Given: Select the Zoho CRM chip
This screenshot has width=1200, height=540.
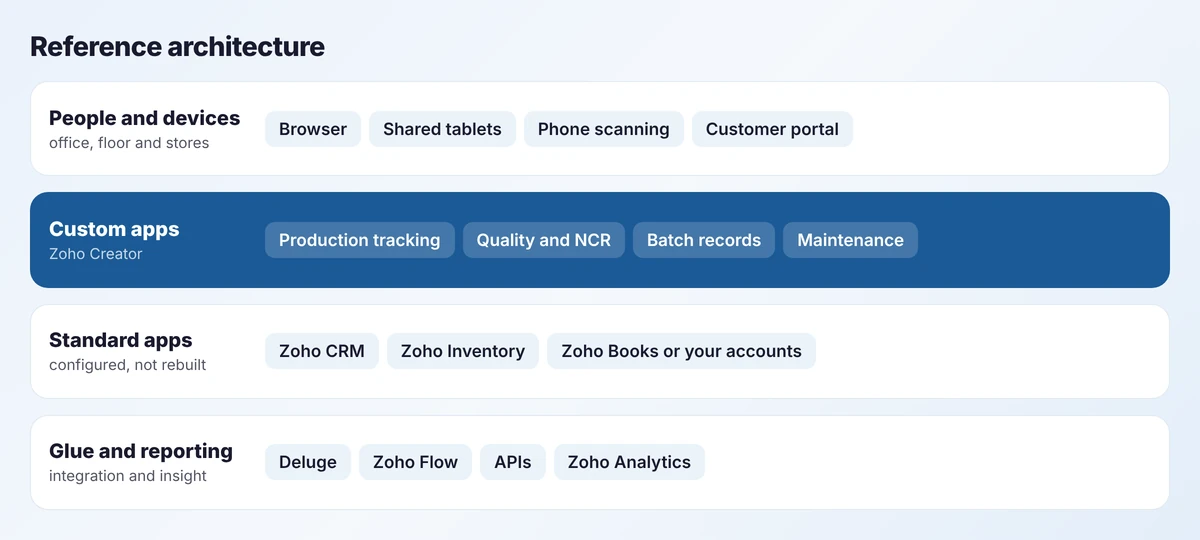Looking at the screenshot, I should (322, 351).
